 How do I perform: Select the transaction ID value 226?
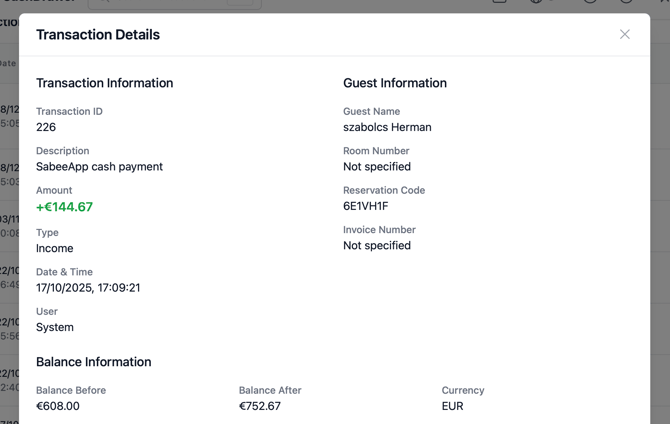[46, 127]
